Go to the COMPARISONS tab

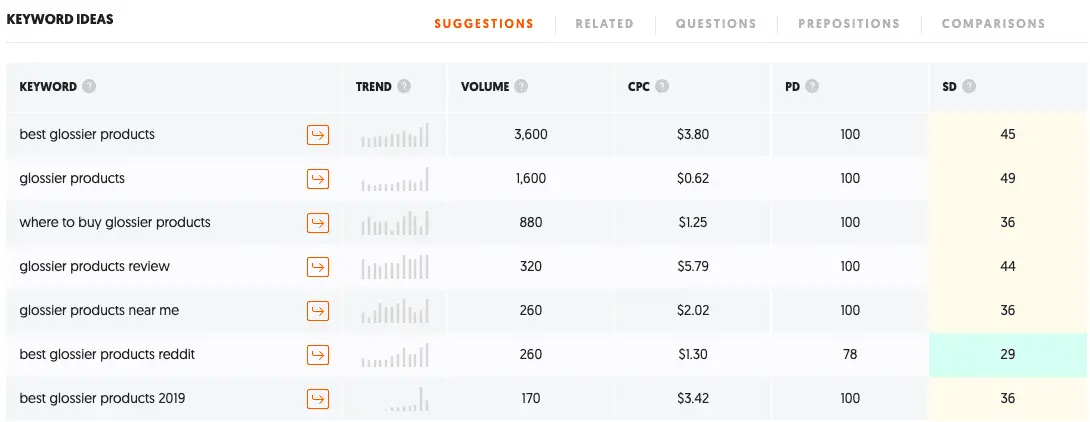993,24
